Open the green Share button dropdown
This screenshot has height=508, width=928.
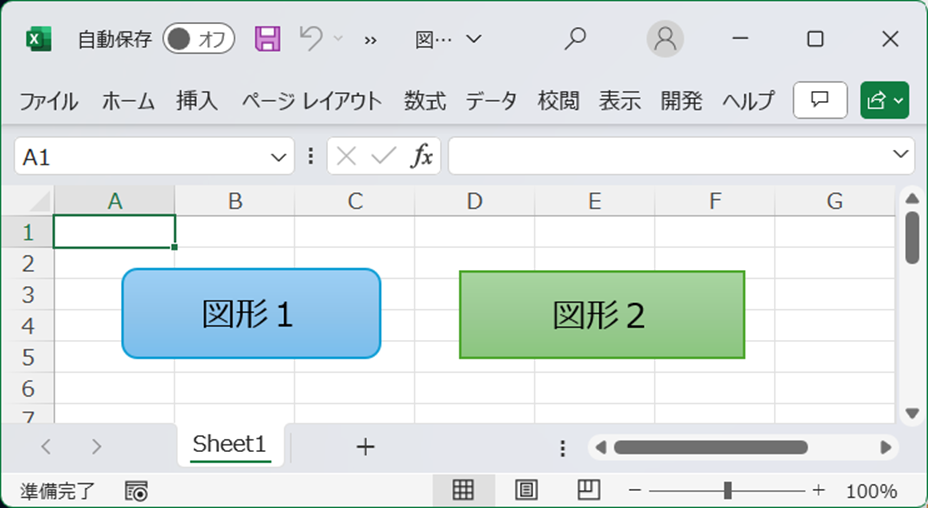(884, 100)
